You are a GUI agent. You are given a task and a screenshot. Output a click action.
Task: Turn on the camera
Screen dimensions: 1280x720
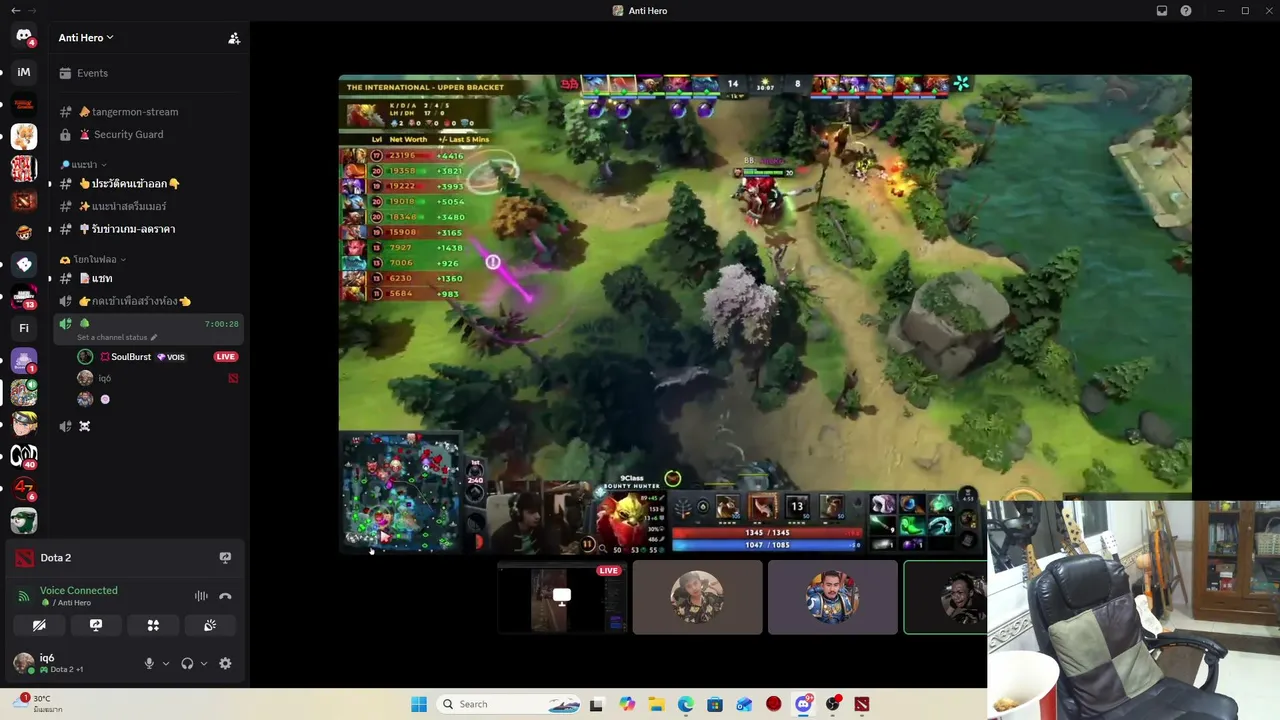tap(39, 626)
